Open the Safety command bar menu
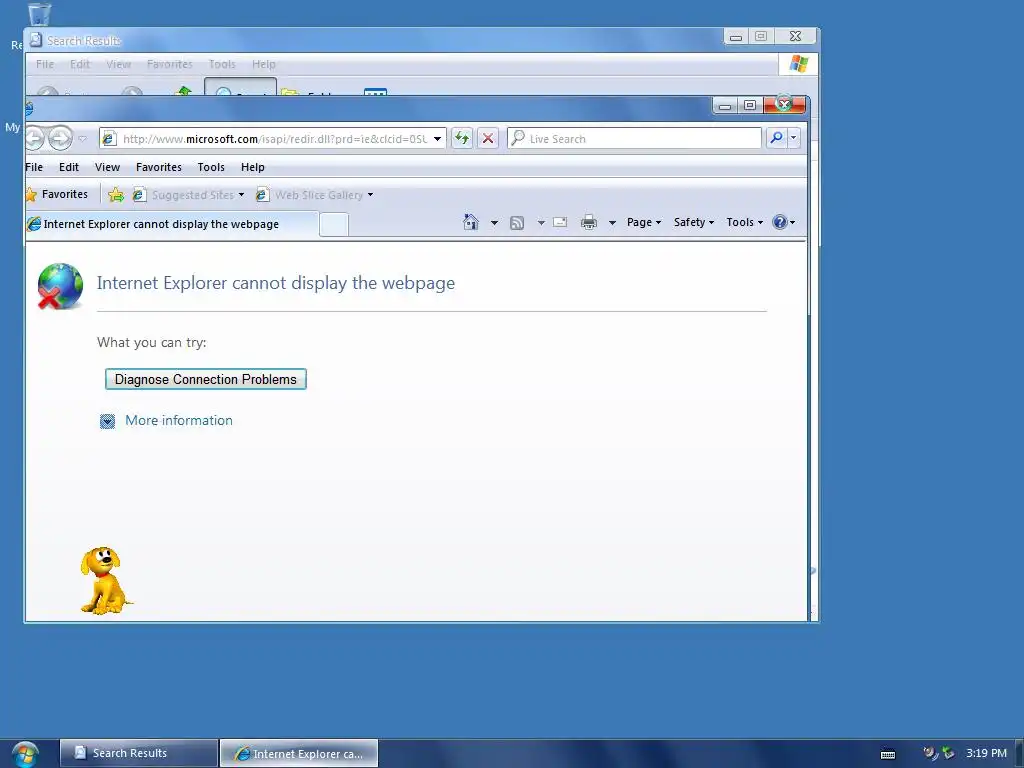 [x=694, y=222]
